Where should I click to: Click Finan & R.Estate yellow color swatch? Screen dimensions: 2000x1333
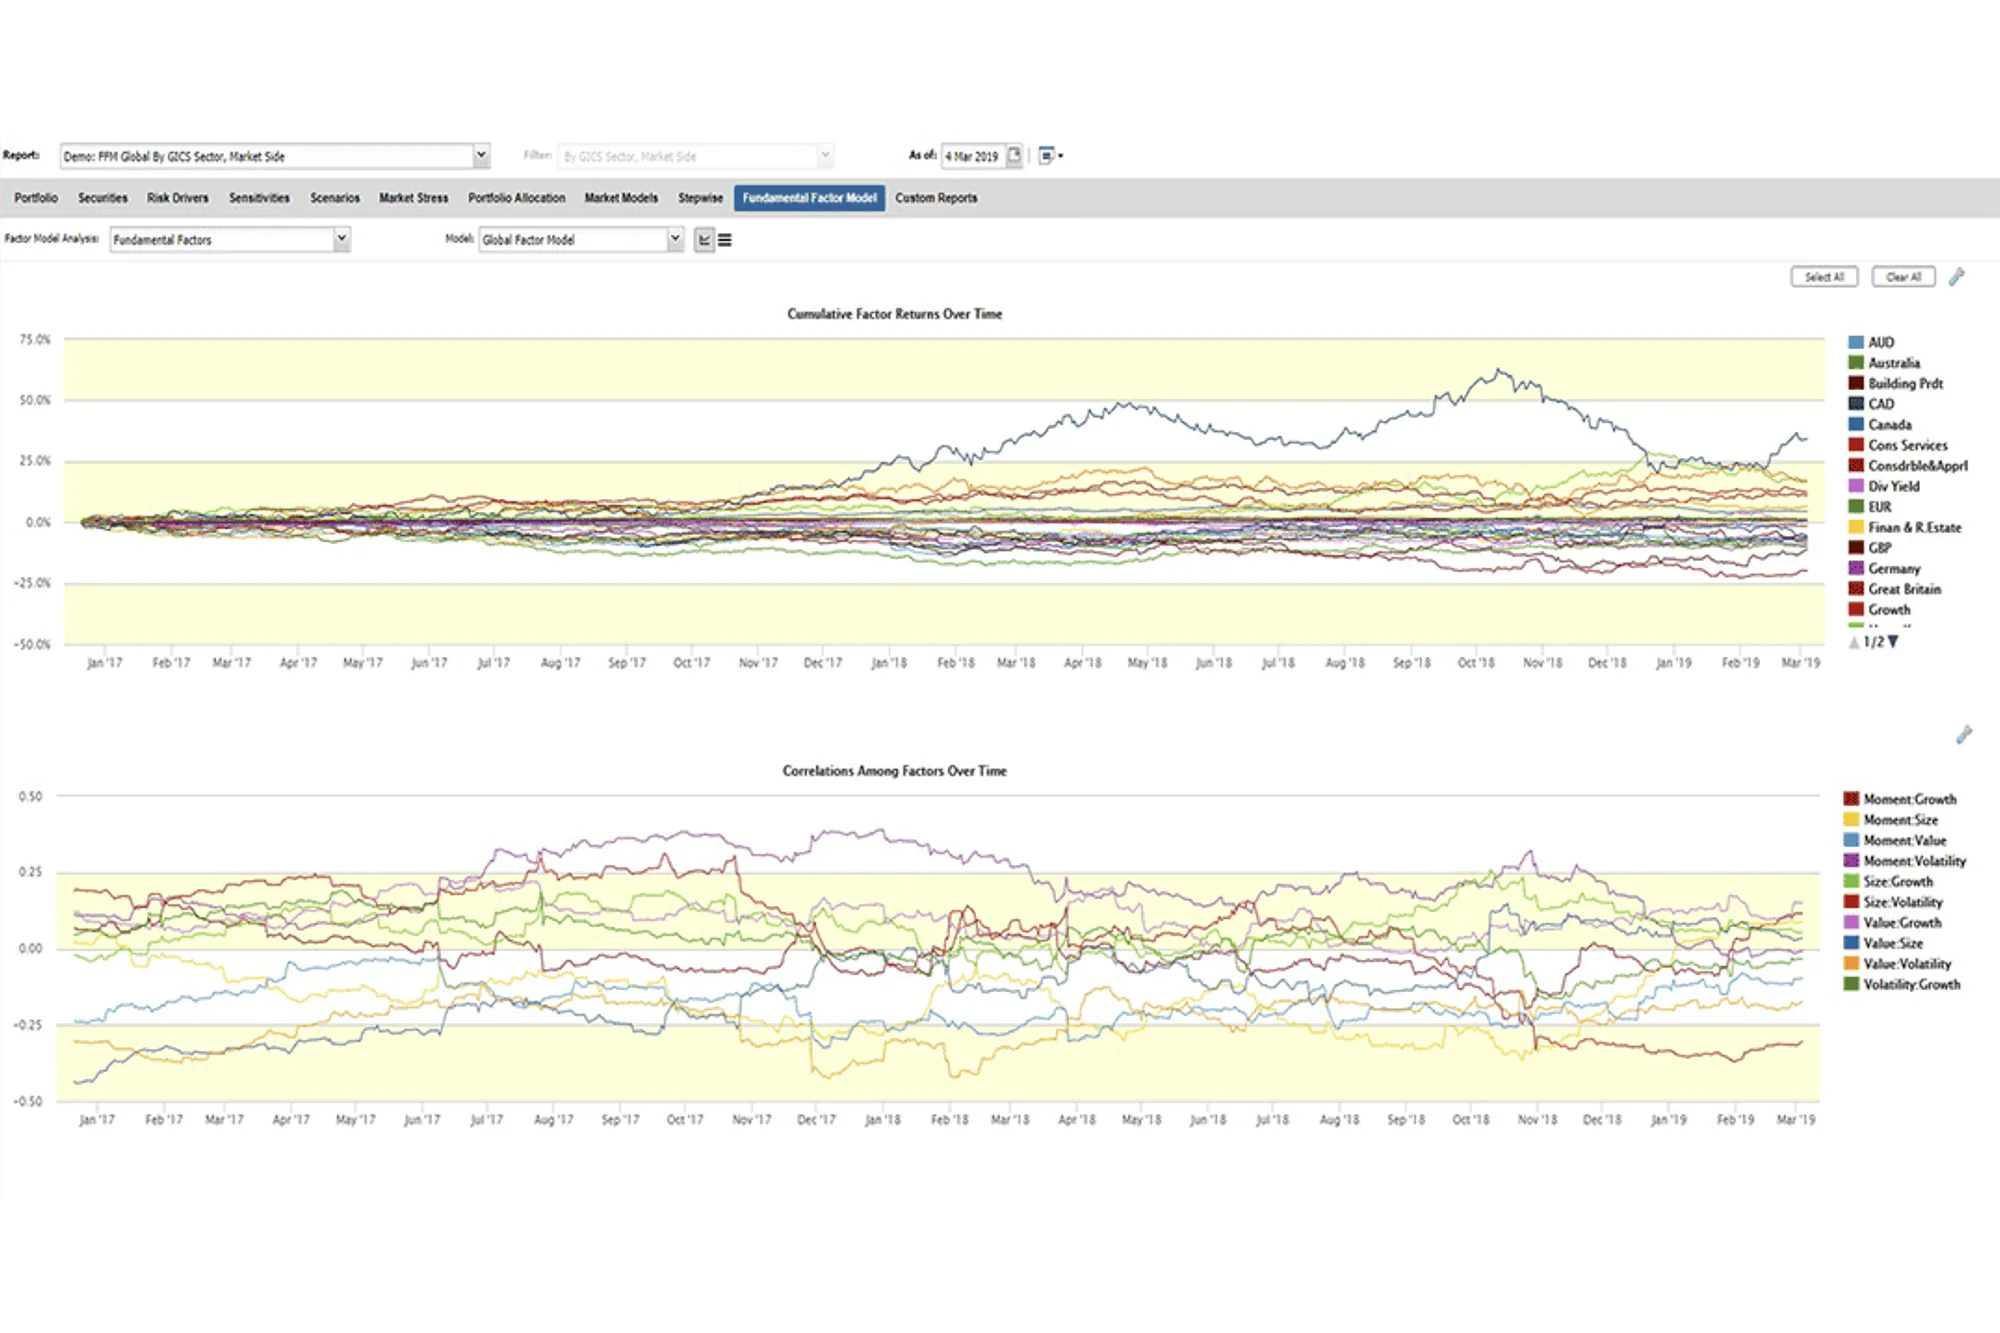pyautogui.click(x=1856, y=527)
